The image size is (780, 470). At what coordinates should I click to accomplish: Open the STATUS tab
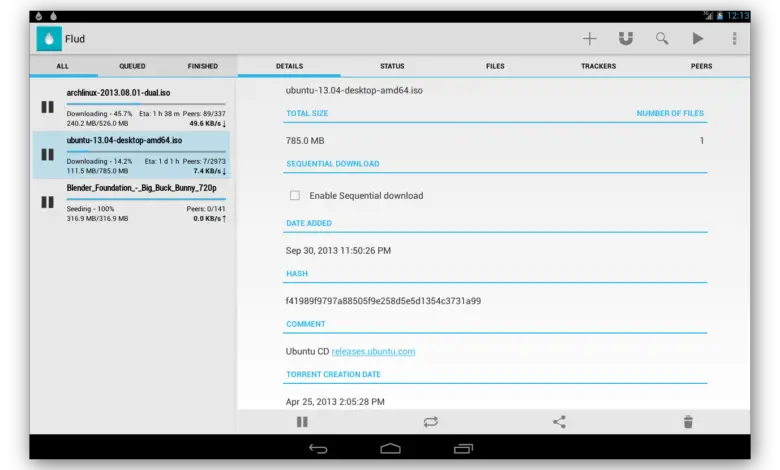click(392, 66)
